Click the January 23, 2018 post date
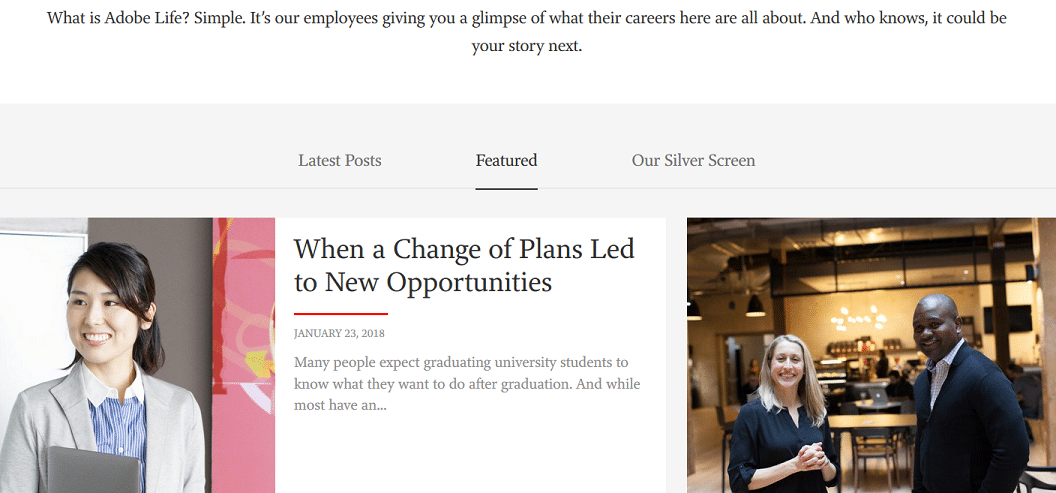Screen dimensions: 1056x493 pyautogui.click(x=339, y=333)
